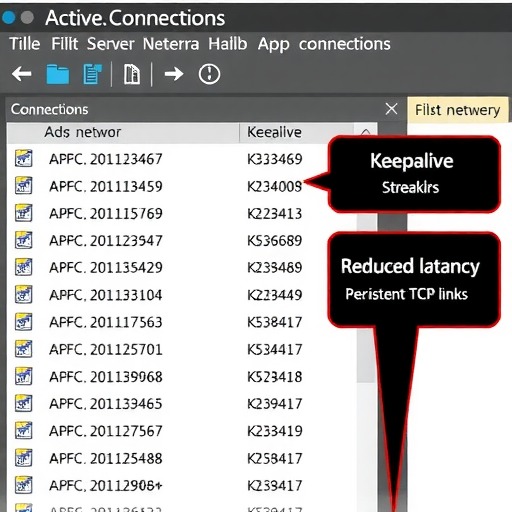This screenshot has height=512, width=512.
Task: Click the back arrow toolbar icon
Action: pos(22,74)
